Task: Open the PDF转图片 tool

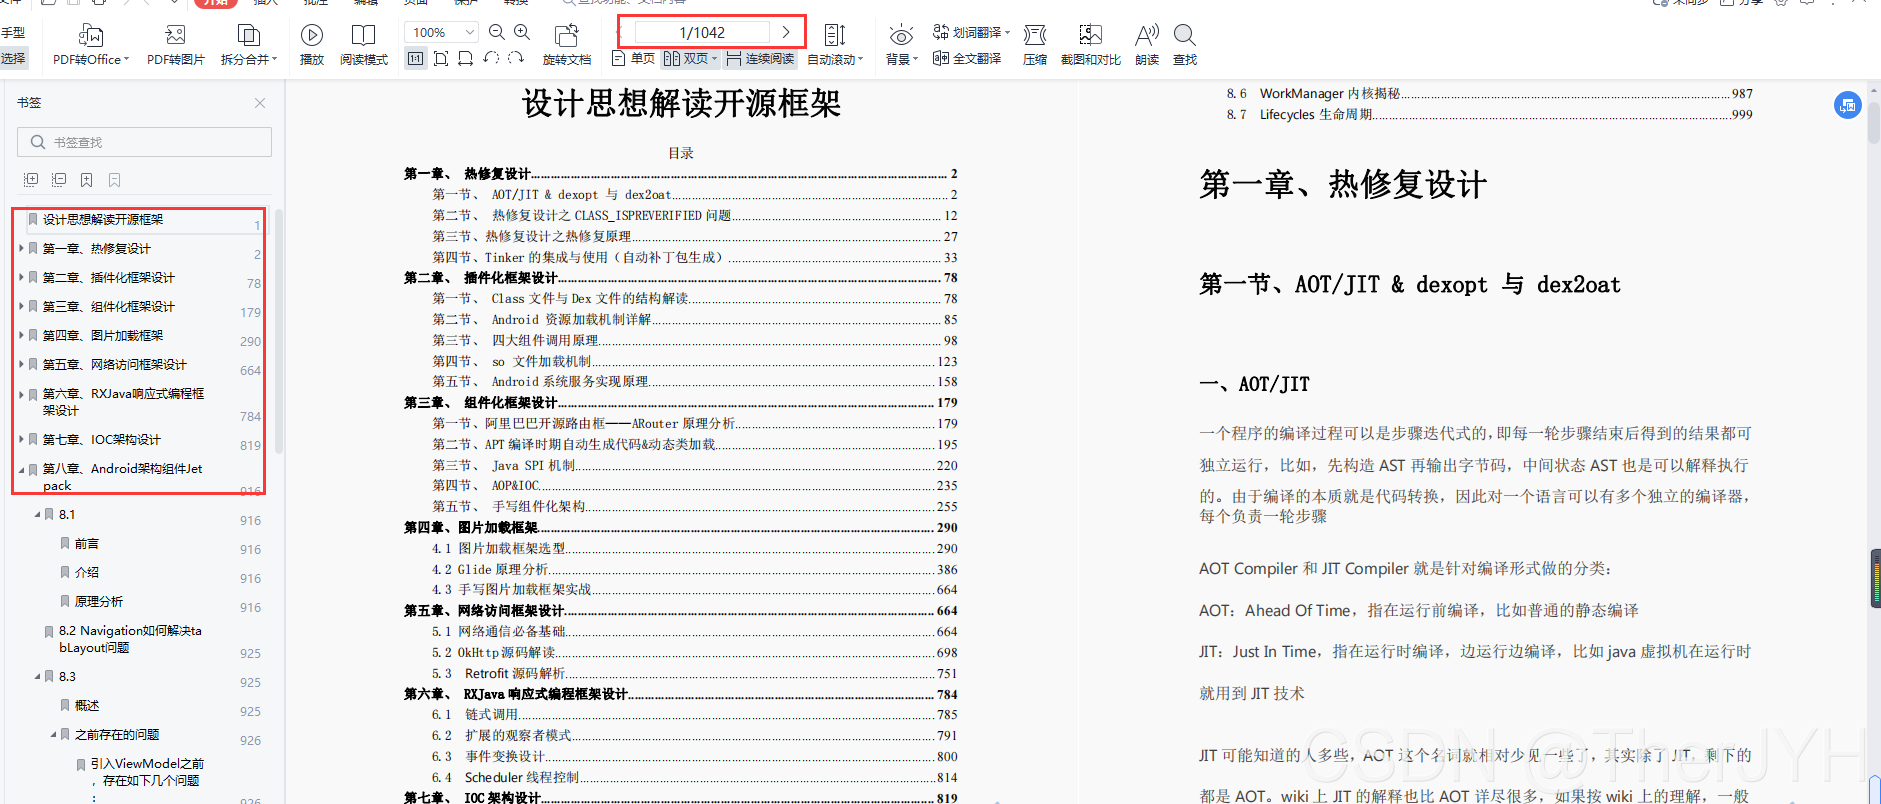Action: pos(175,36)
